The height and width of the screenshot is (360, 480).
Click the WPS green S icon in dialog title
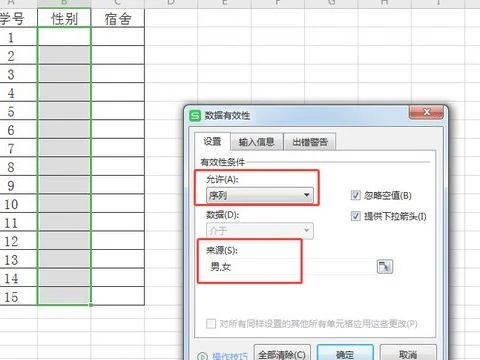195,116
